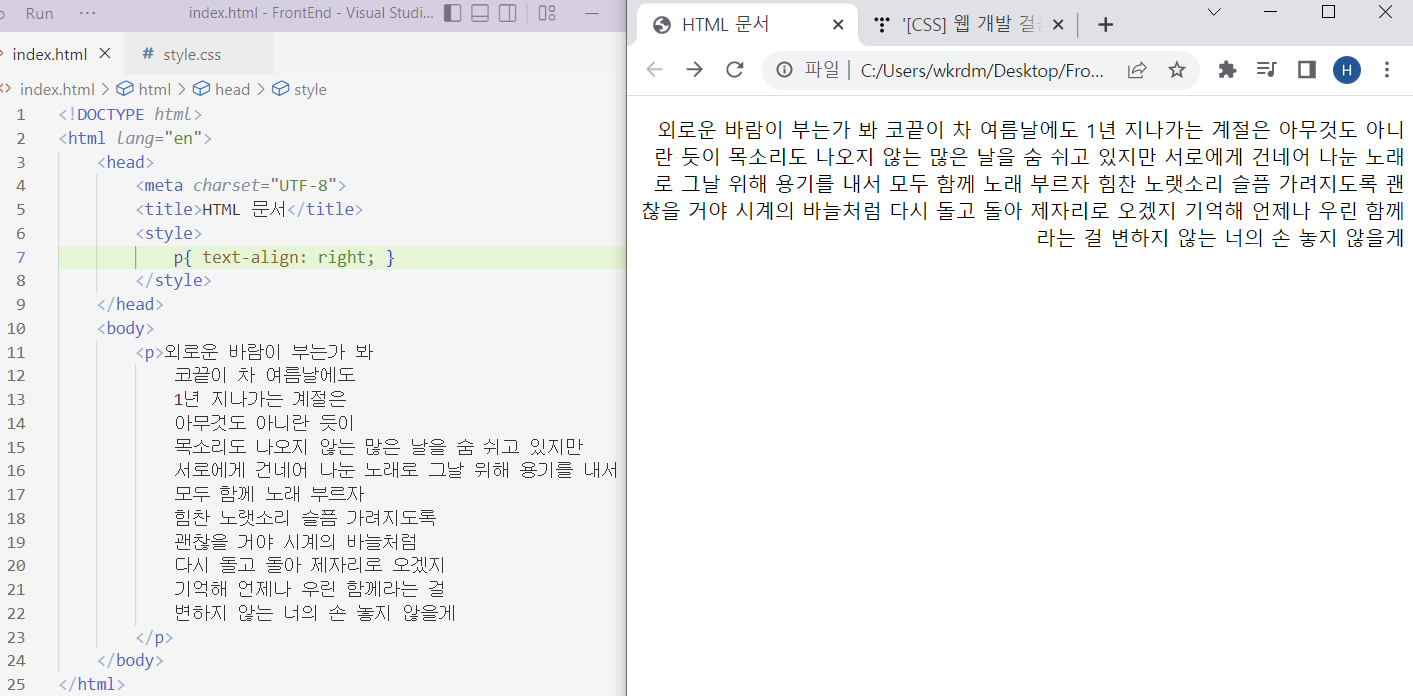
Task: Select the head breadcrumb item
Action: 222,89
